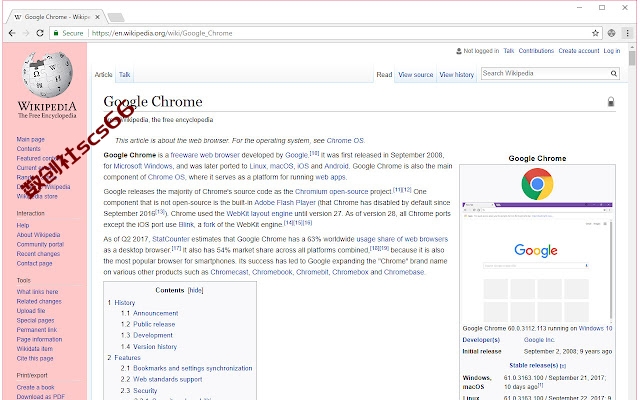Open About Wikipedia link

[38, 235]
